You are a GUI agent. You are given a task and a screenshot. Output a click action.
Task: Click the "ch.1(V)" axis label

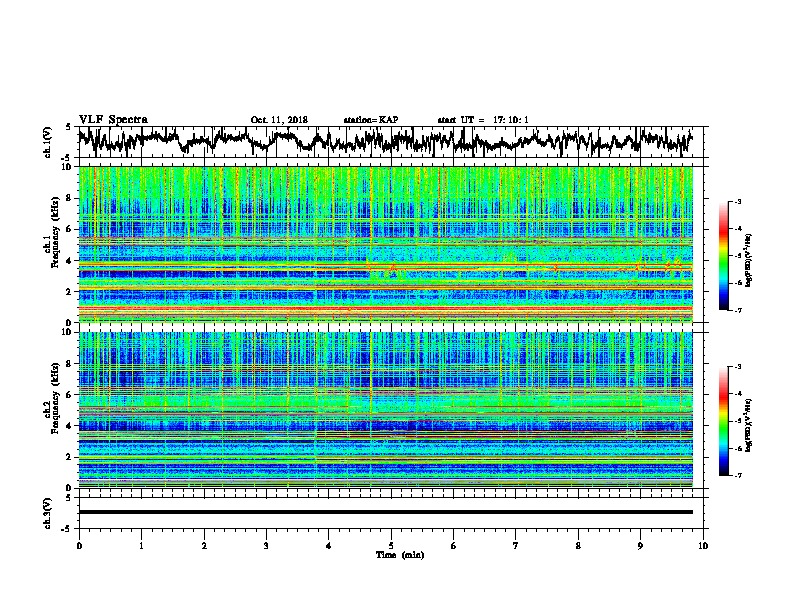pyautogui.click(x=48, y=142)
